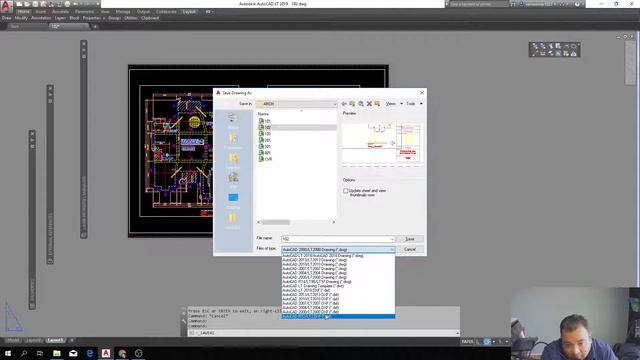The width and height of the screenshot is (640, 360).
Task: Choose AutoCAD LT 2018 Drawing (*.dwg) option
Action: 338,256
